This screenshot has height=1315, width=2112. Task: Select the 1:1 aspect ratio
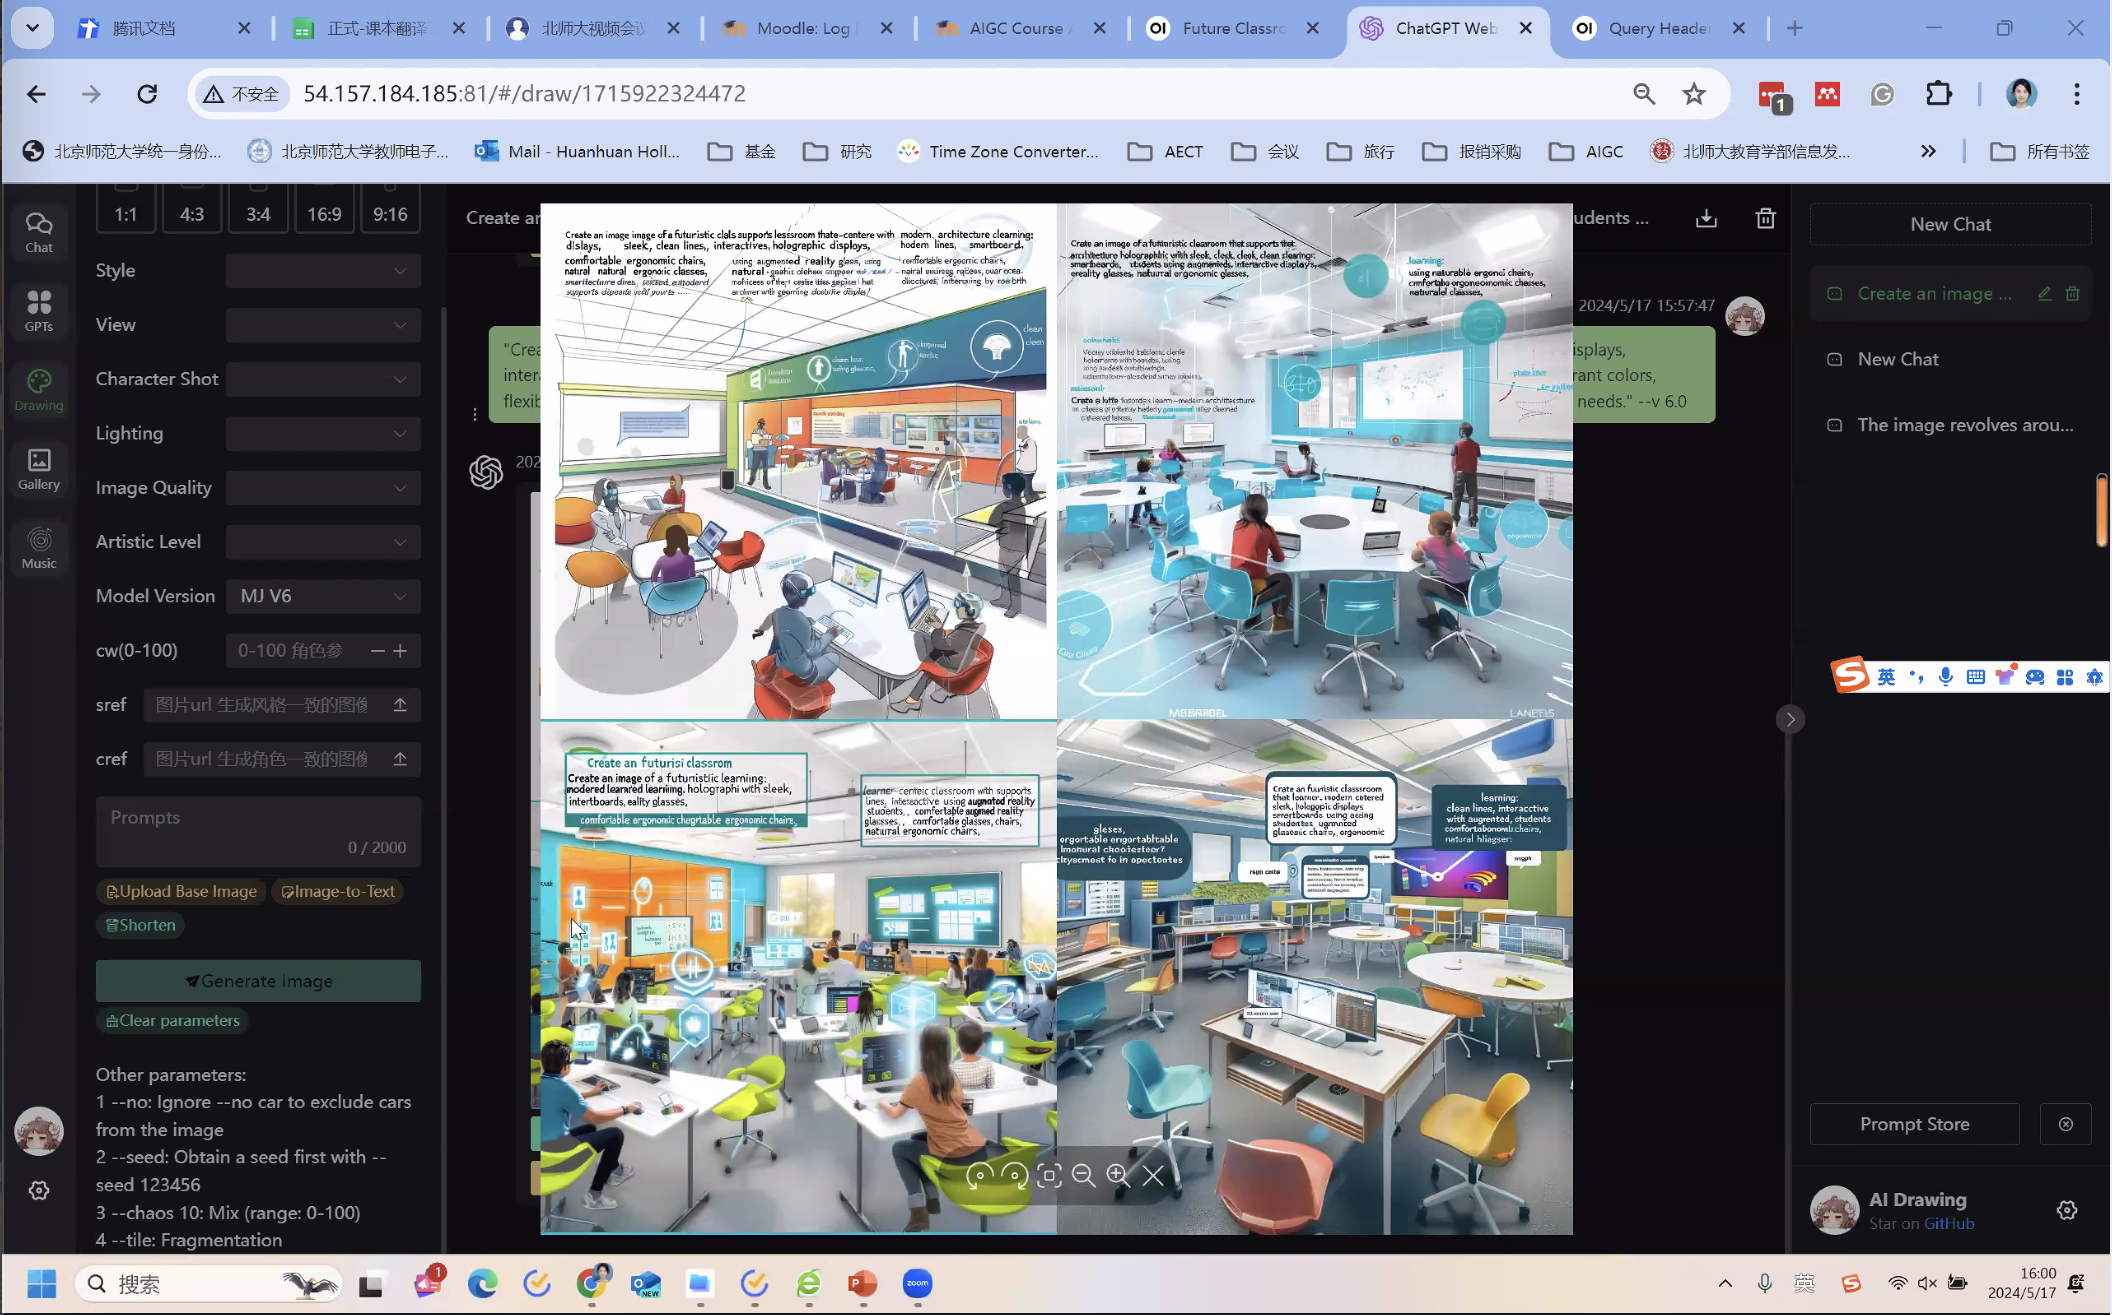[x=126, y=214]
